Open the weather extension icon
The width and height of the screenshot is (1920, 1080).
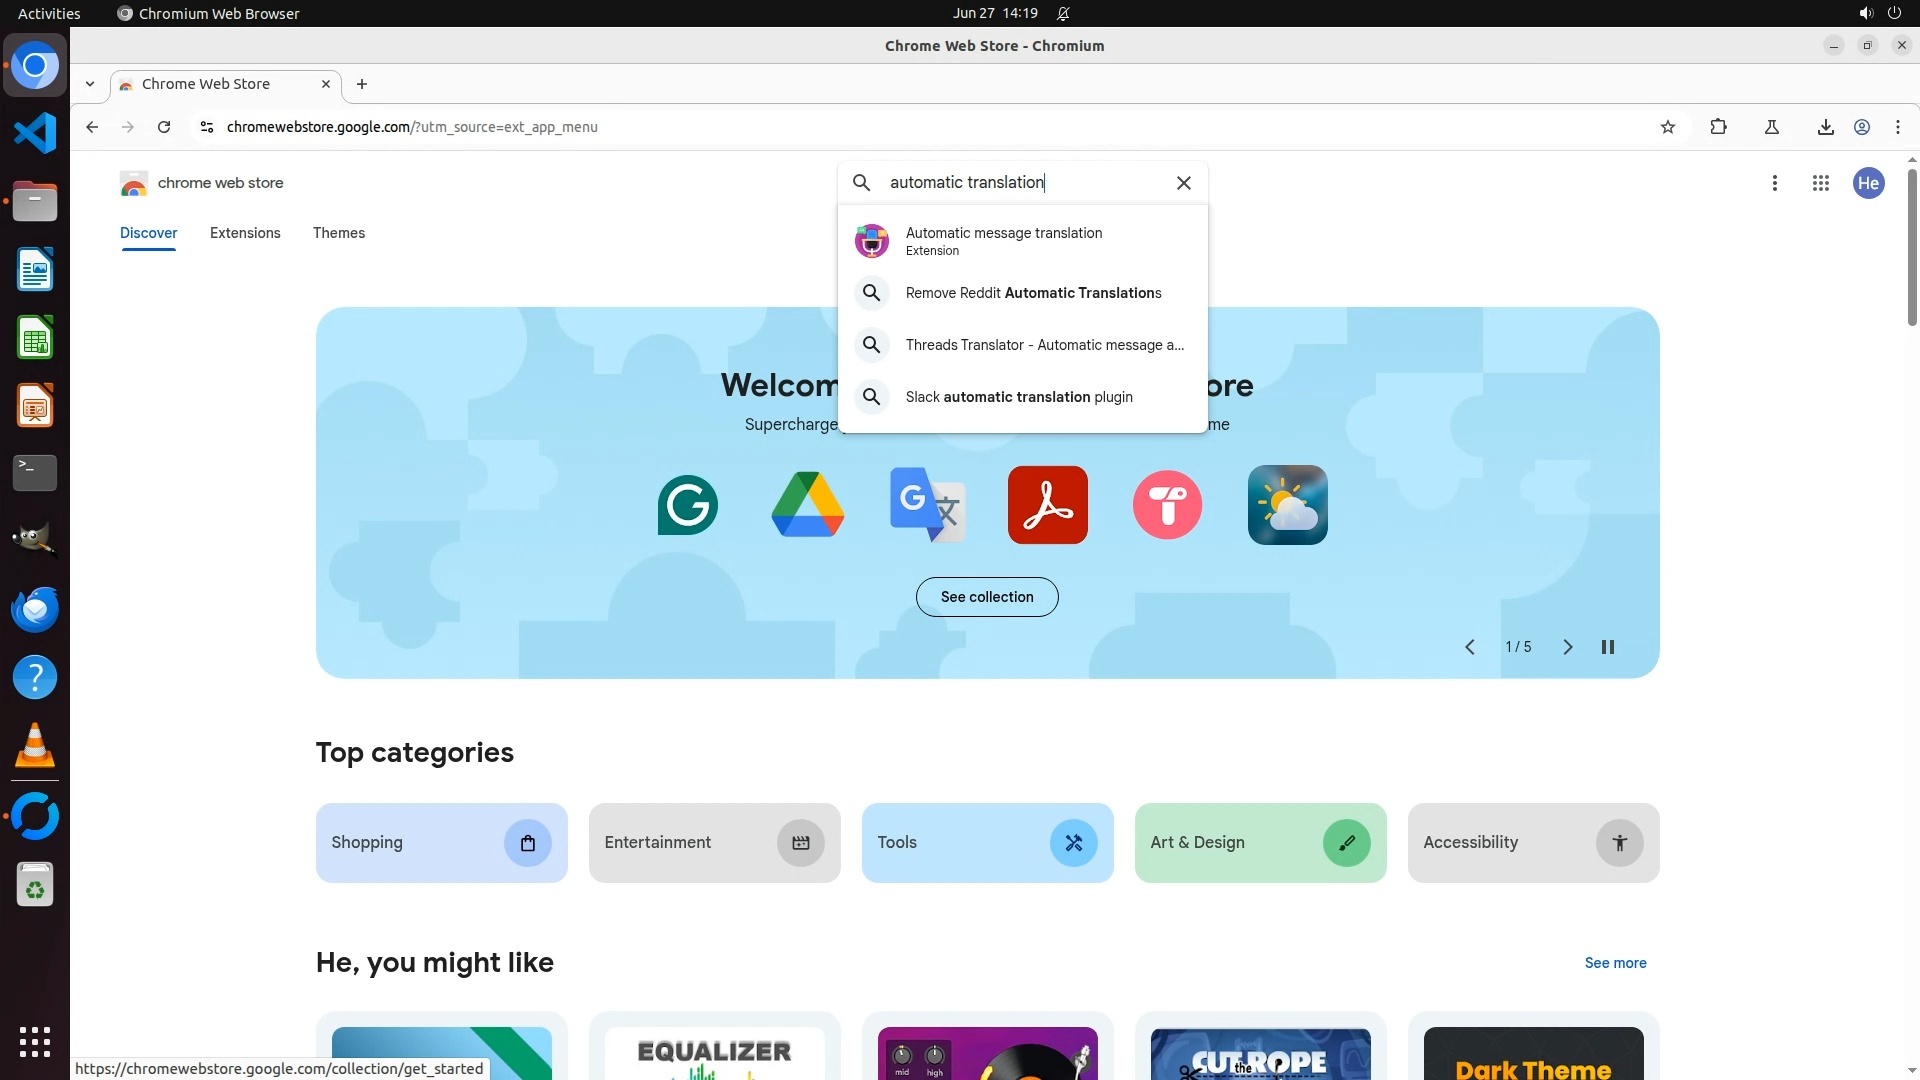click(1287, 505)
